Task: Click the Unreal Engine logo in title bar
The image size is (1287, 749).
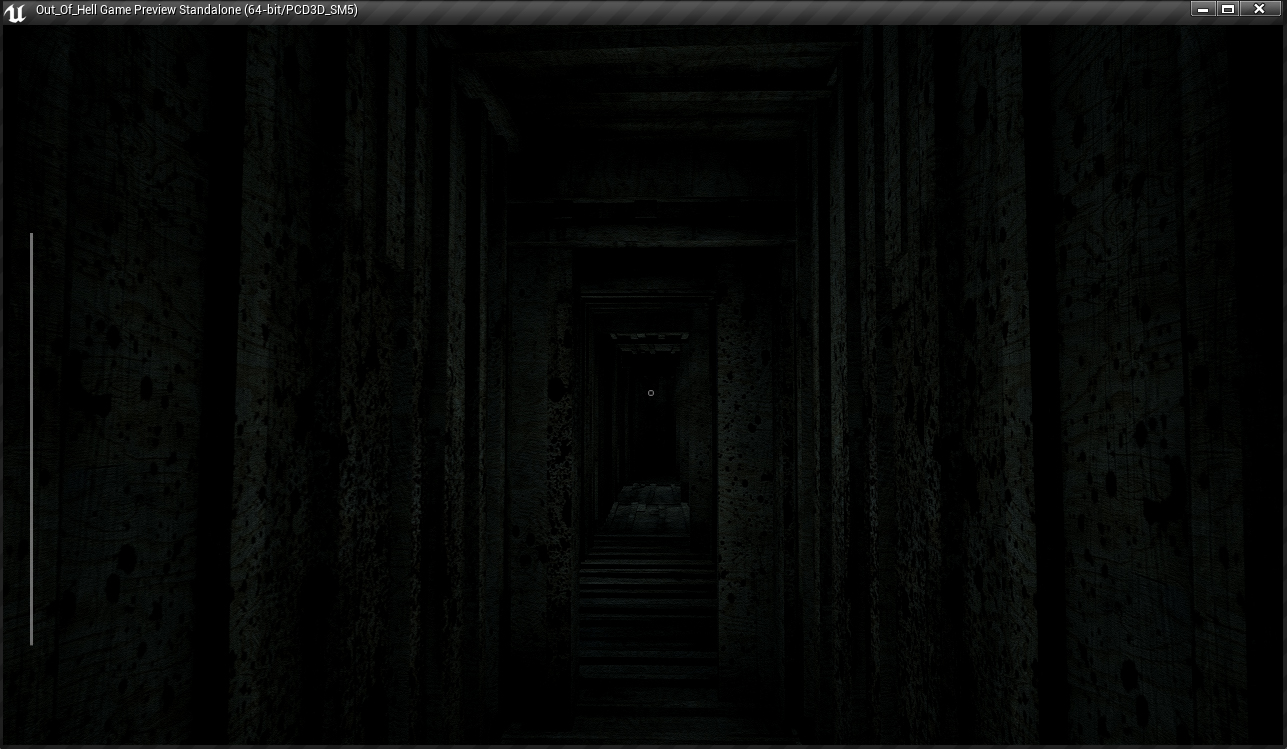Action: (x=15, y=12)
